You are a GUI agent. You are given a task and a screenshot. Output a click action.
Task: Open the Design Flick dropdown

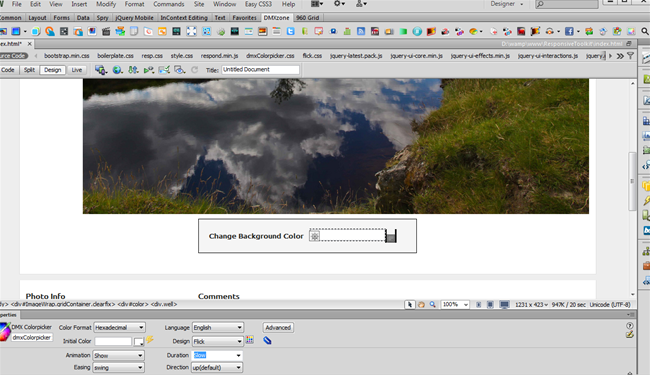click(x=218, y=341)
